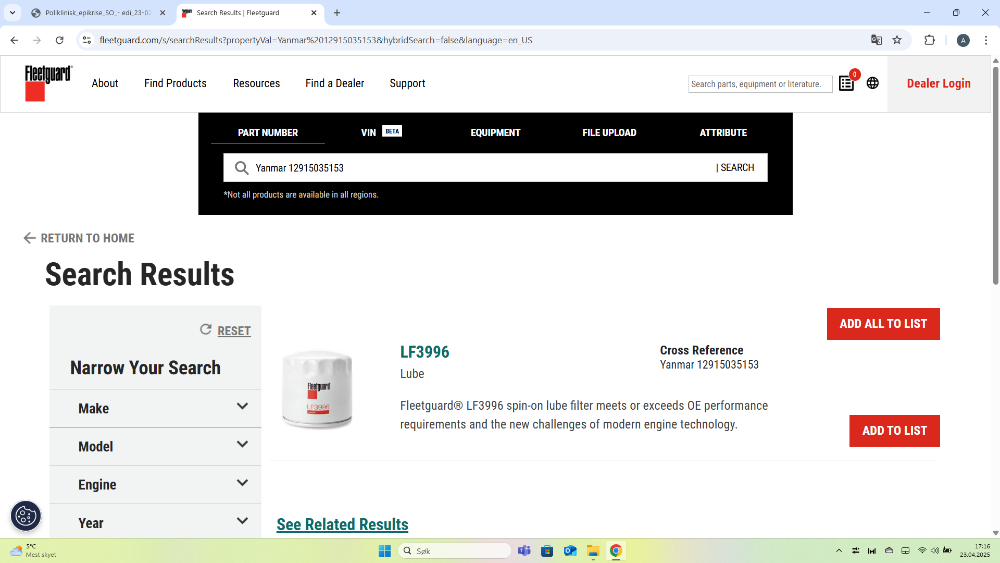This screenshot has height=563, width=1000.
Task: Select ATTRIBUTE search tab
Action: 723,133
